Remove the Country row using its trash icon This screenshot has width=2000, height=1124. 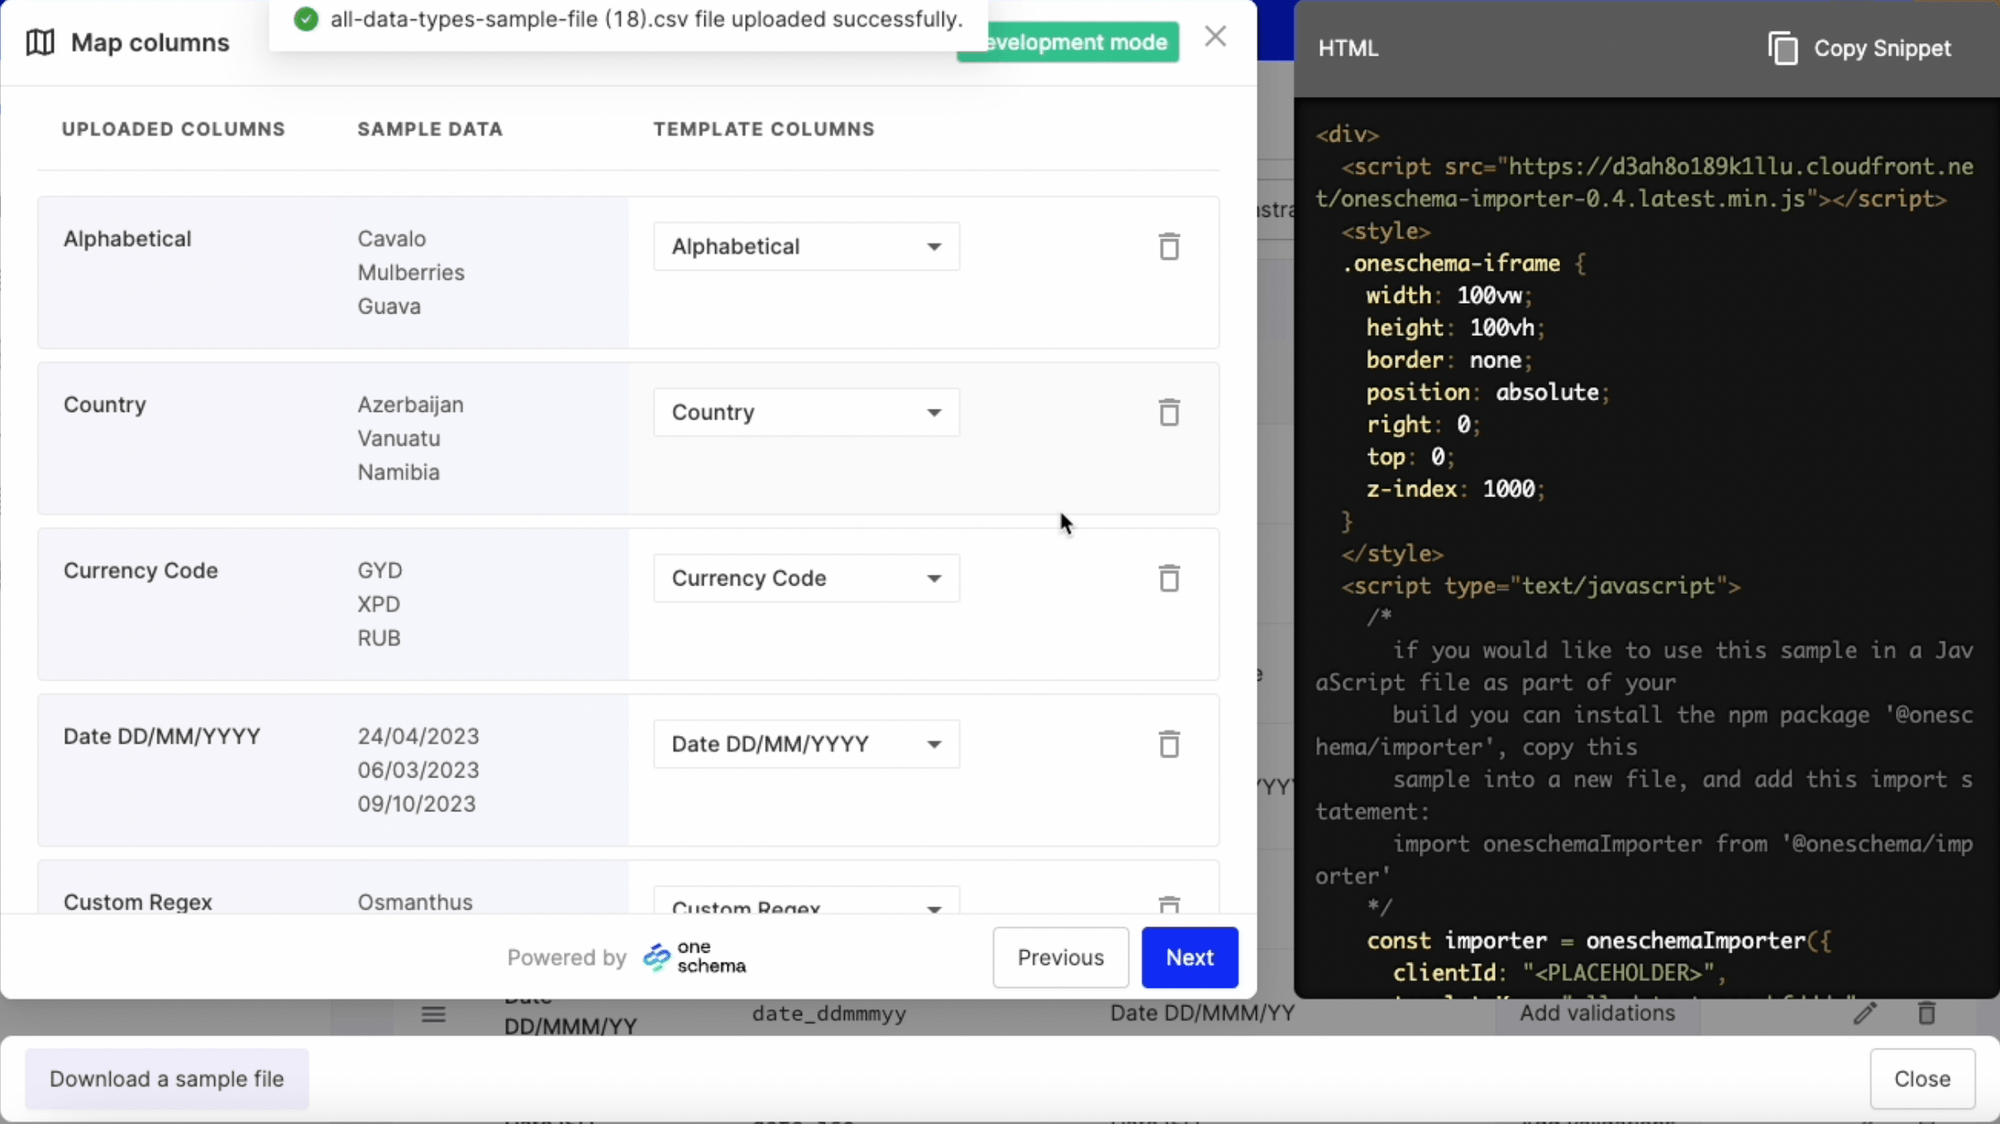click(x=1168, y=412)
